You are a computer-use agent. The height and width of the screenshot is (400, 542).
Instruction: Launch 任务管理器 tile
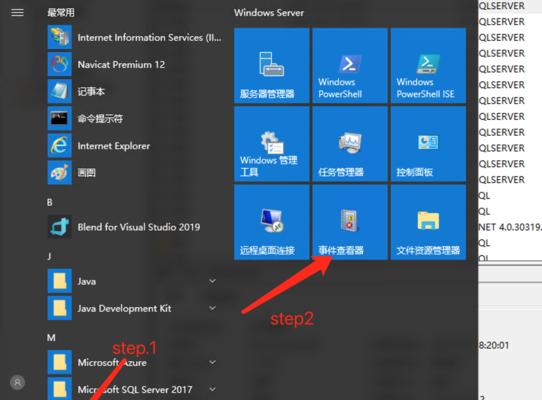pos(350,144)
